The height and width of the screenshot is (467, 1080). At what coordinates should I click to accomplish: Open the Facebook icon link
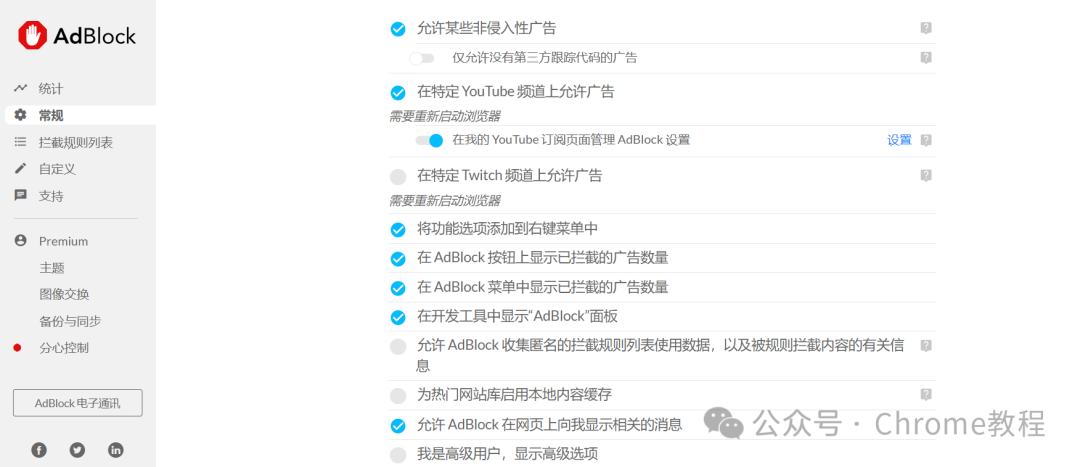39,450
